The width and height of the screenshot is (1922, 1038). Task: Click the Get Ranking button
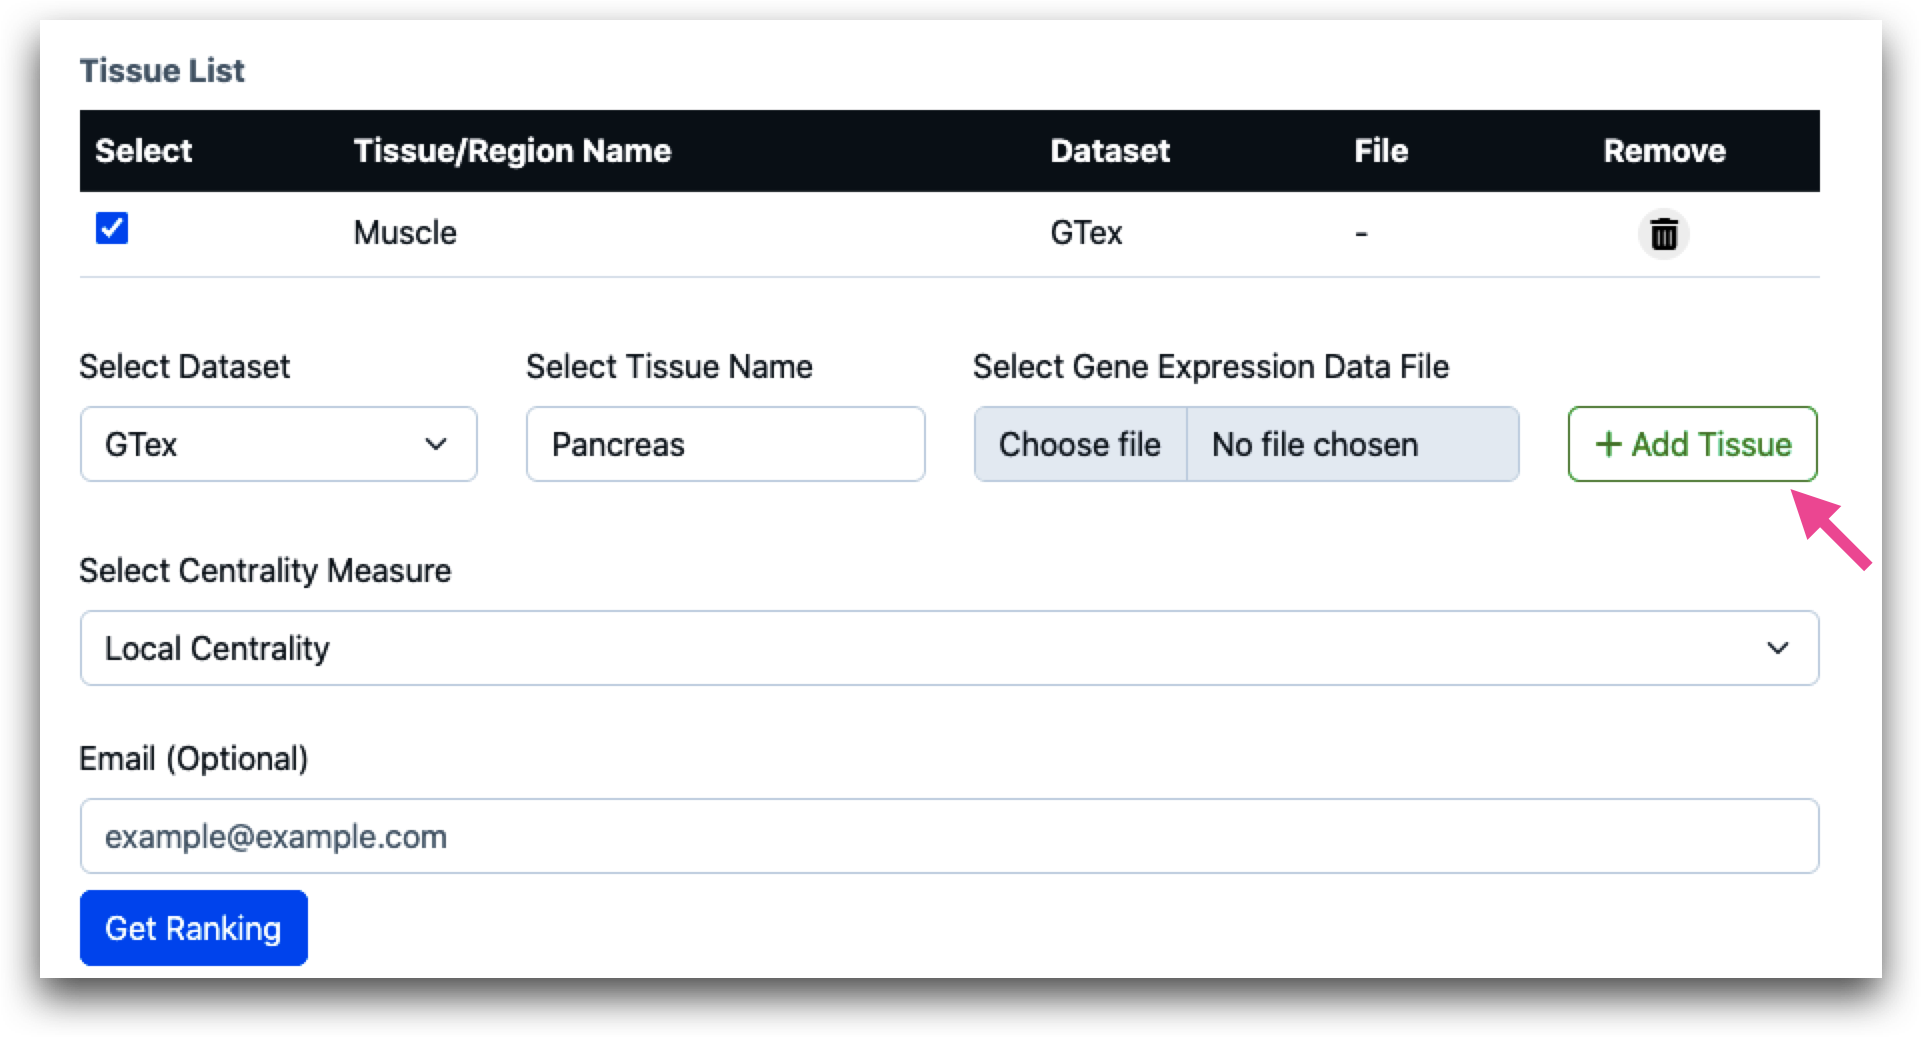pos(194,928)
